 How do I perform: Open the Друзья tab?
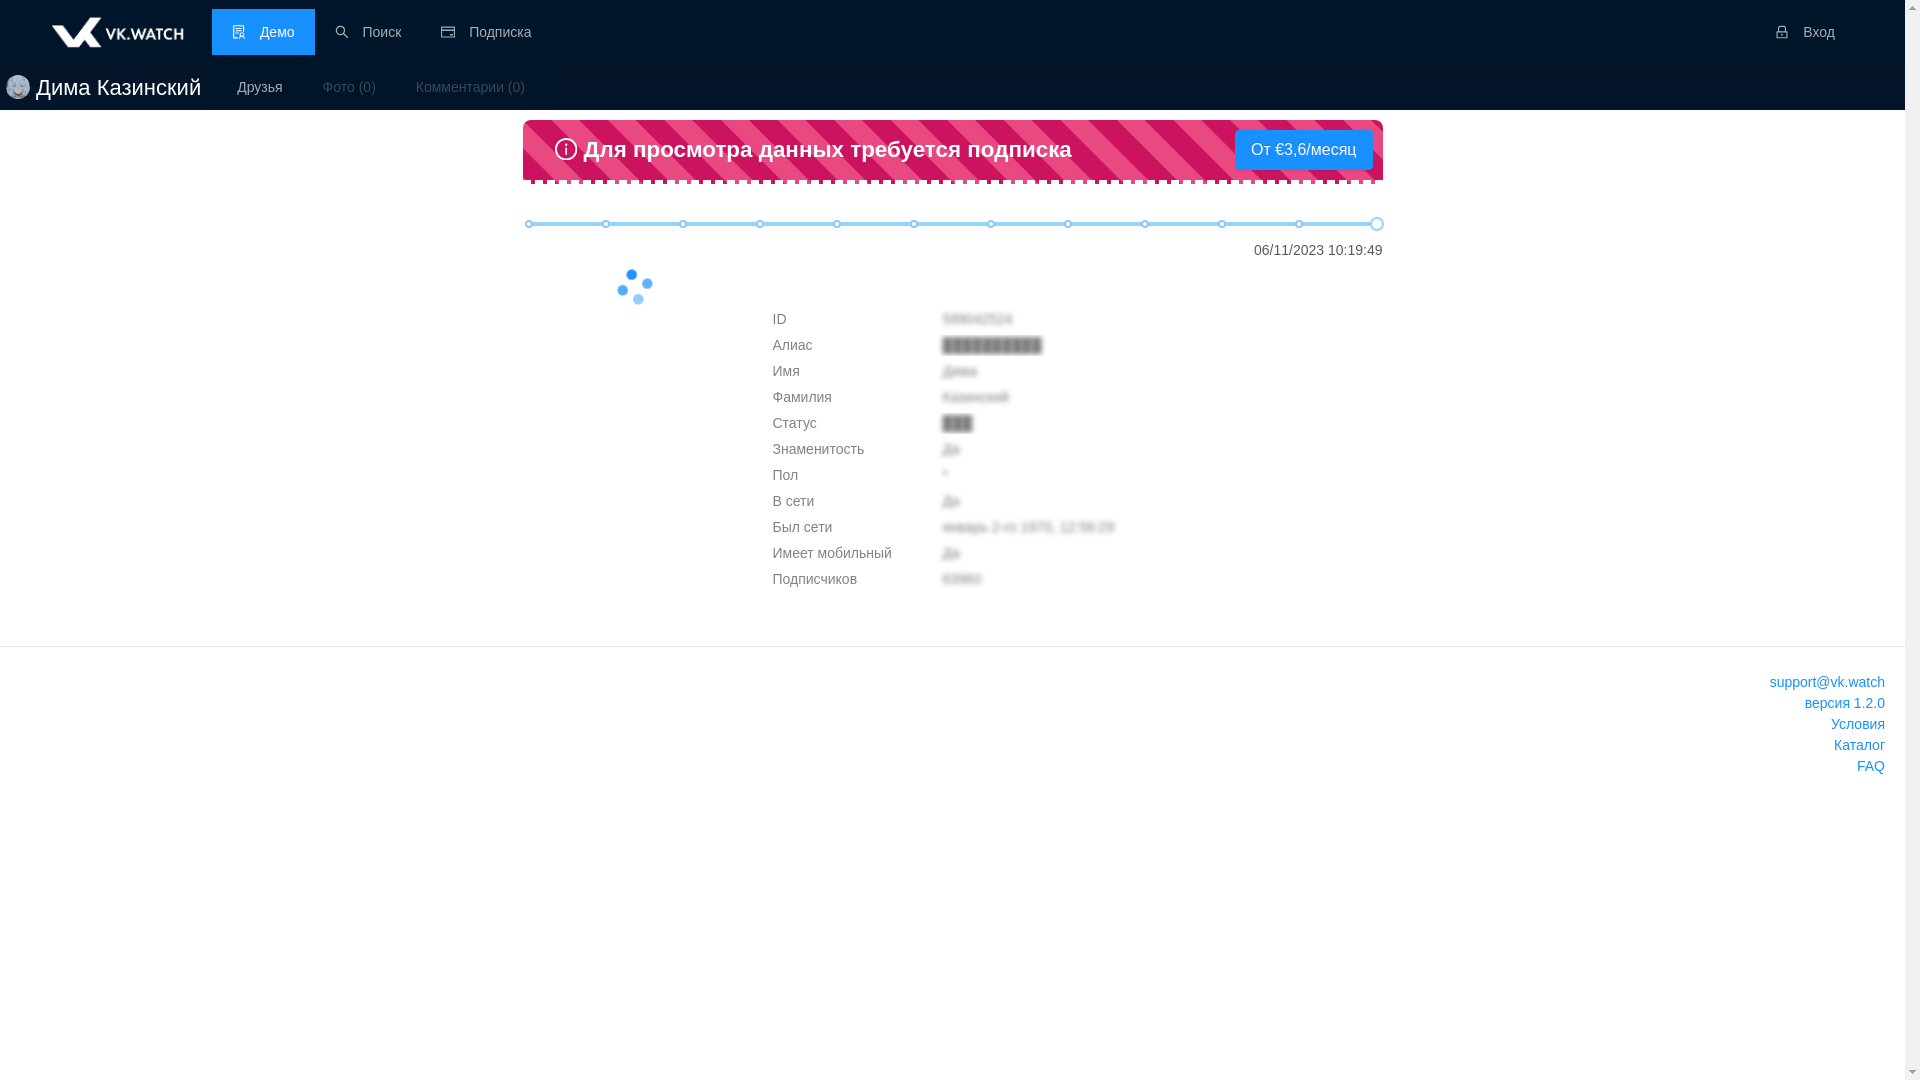click(260, 87)
